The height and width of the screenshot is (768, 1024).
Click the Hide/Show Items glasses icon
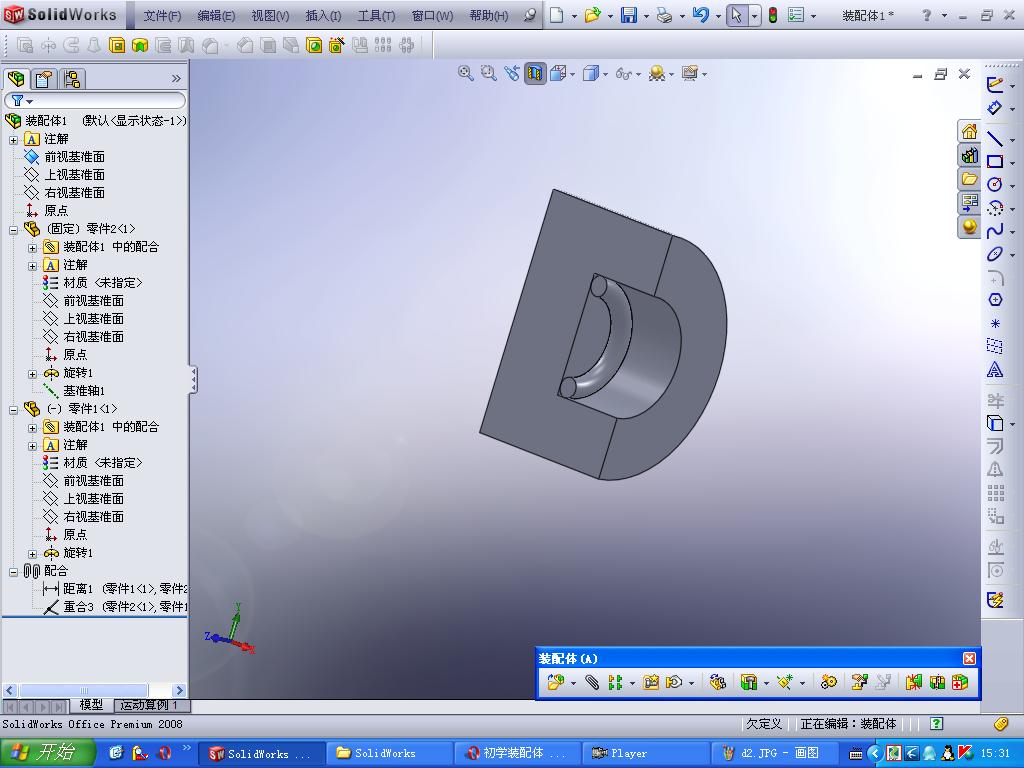tap(624, 74)
